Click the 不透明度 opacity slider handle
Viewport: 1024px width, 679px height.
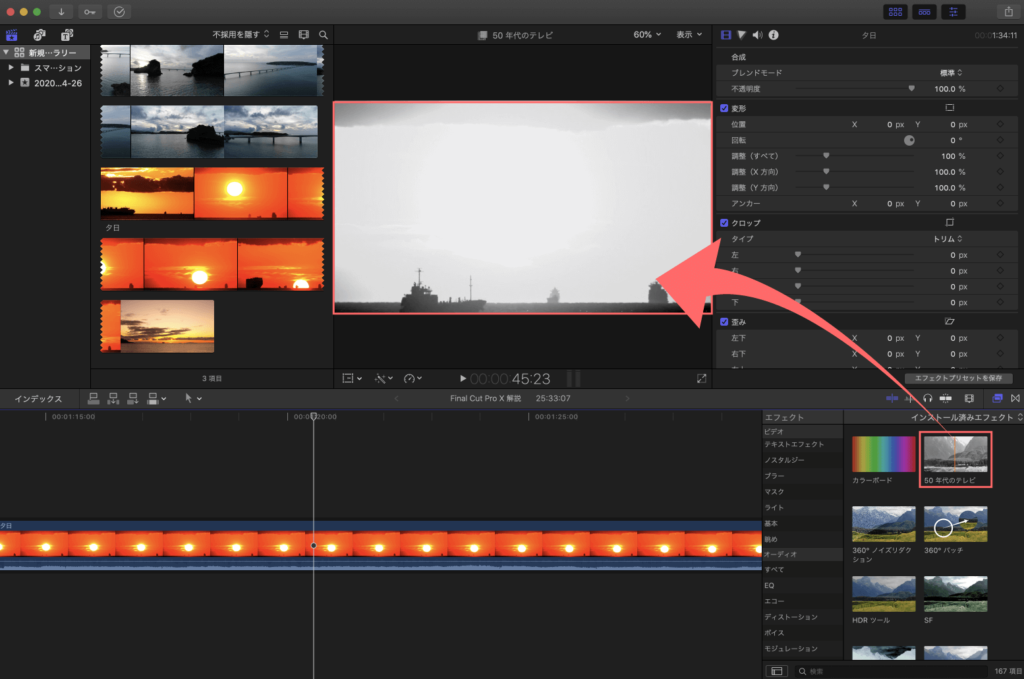click(x=912, y=88)
